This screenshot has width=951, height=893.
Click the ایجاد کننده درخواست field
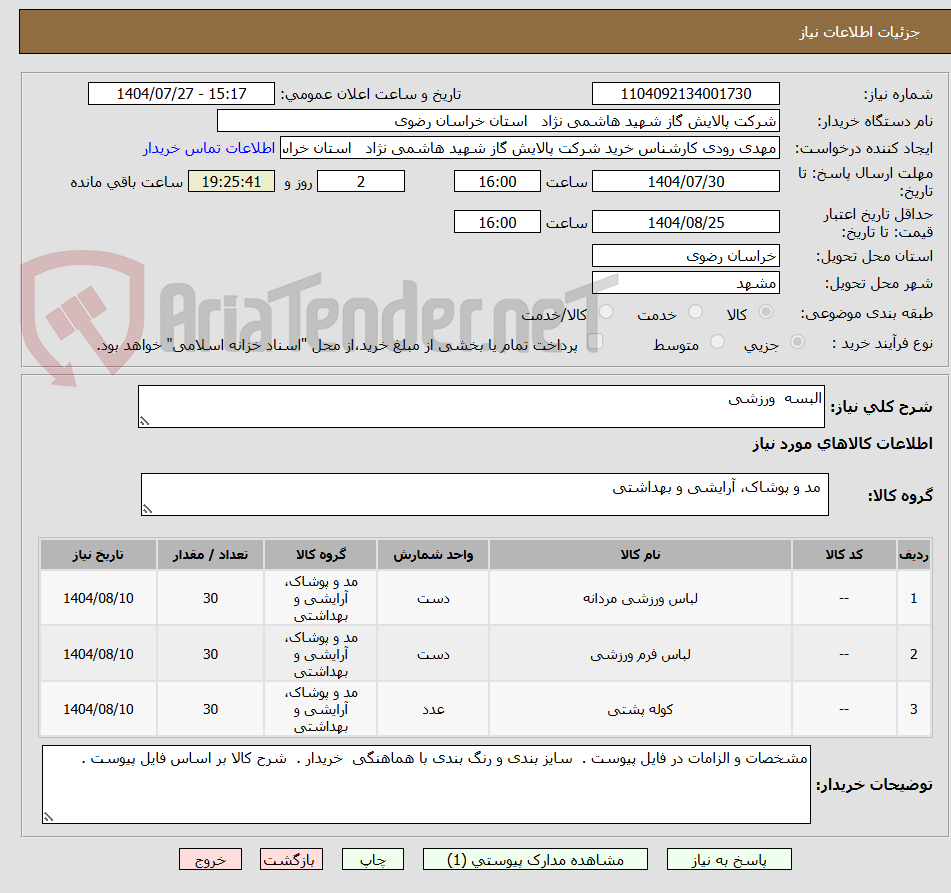pos(529,148)
